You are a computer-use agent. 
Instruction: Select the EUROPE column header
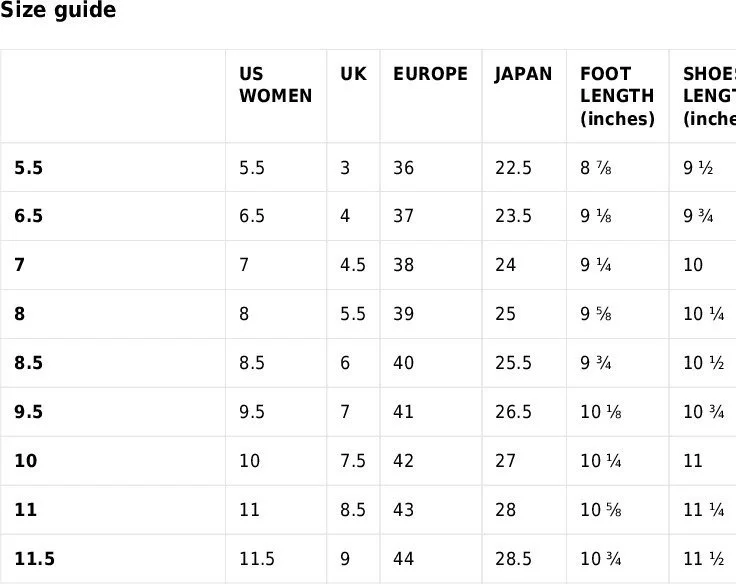click(x=430, y=74)
